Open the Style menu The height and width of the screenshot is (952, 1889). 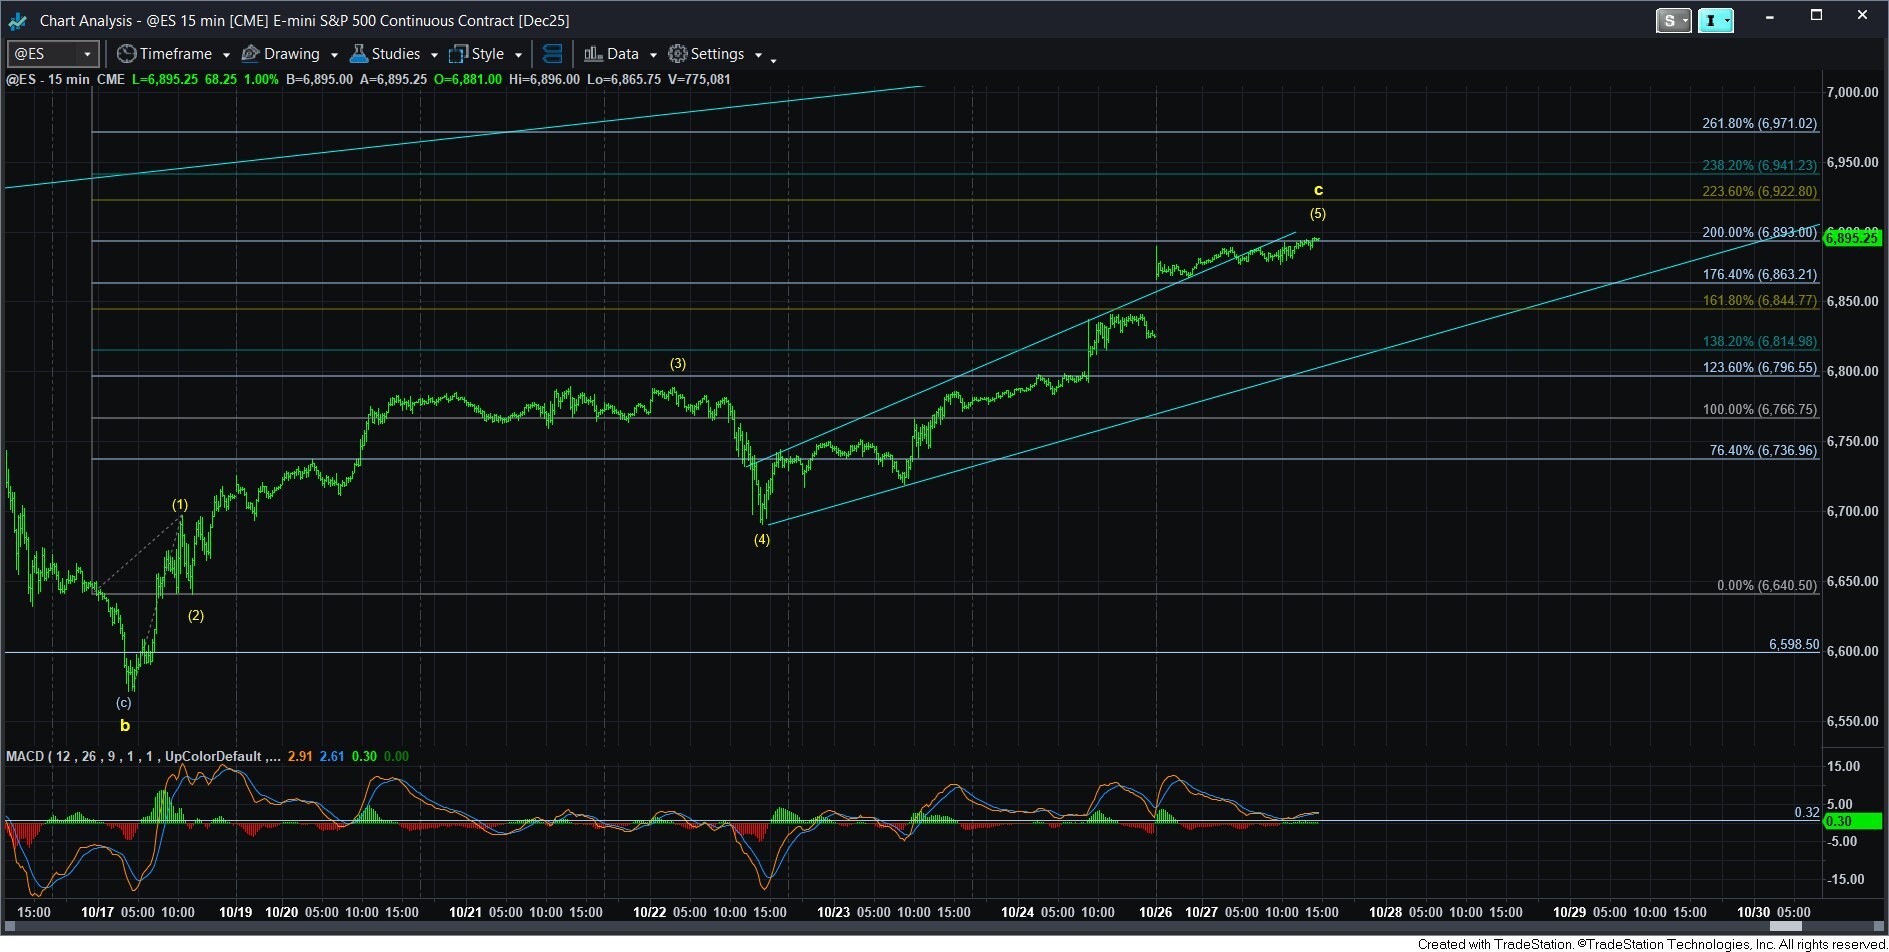[487, 54]
